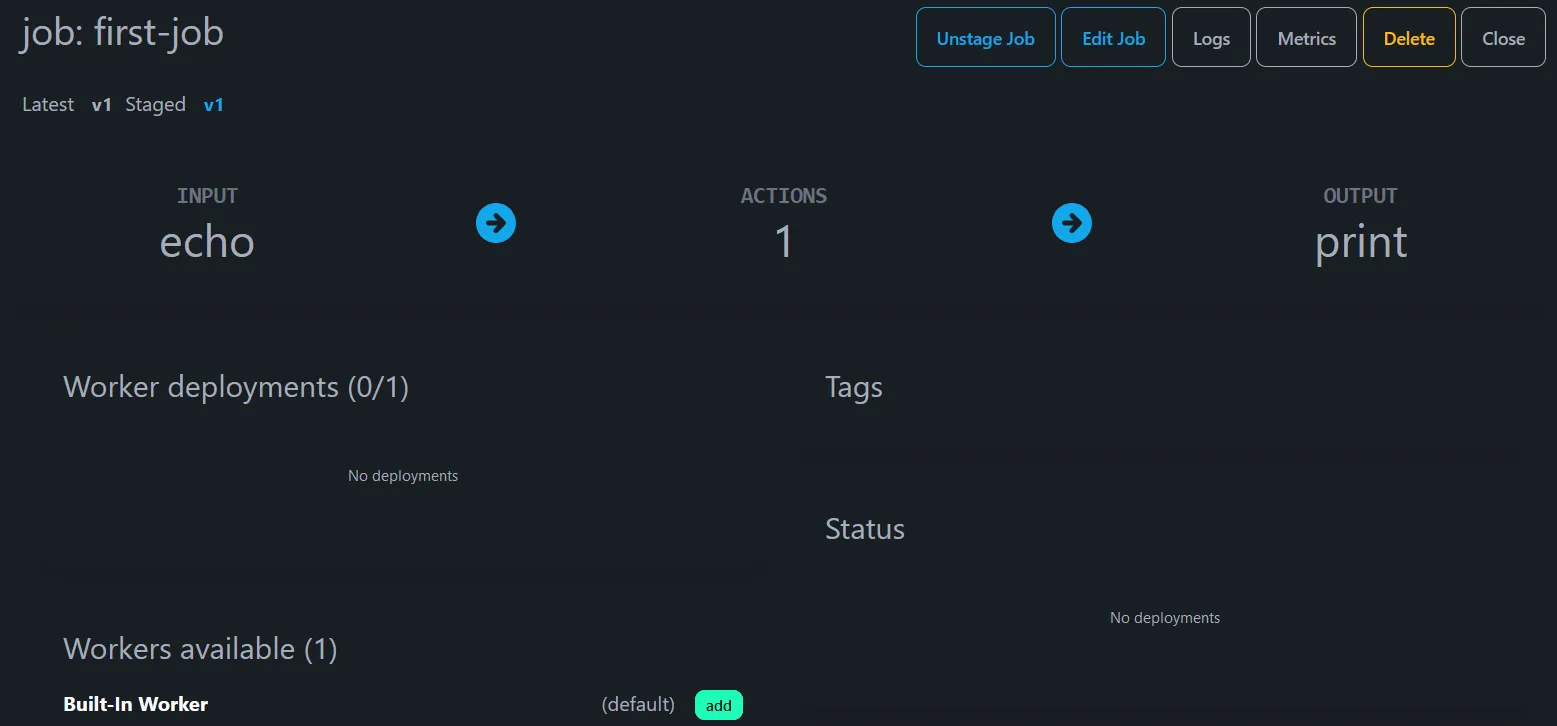The image size is (1557, 726).
Task: Click the blue arrow between ACTIONS and OUTPUT
Action: coord(1071,223)
